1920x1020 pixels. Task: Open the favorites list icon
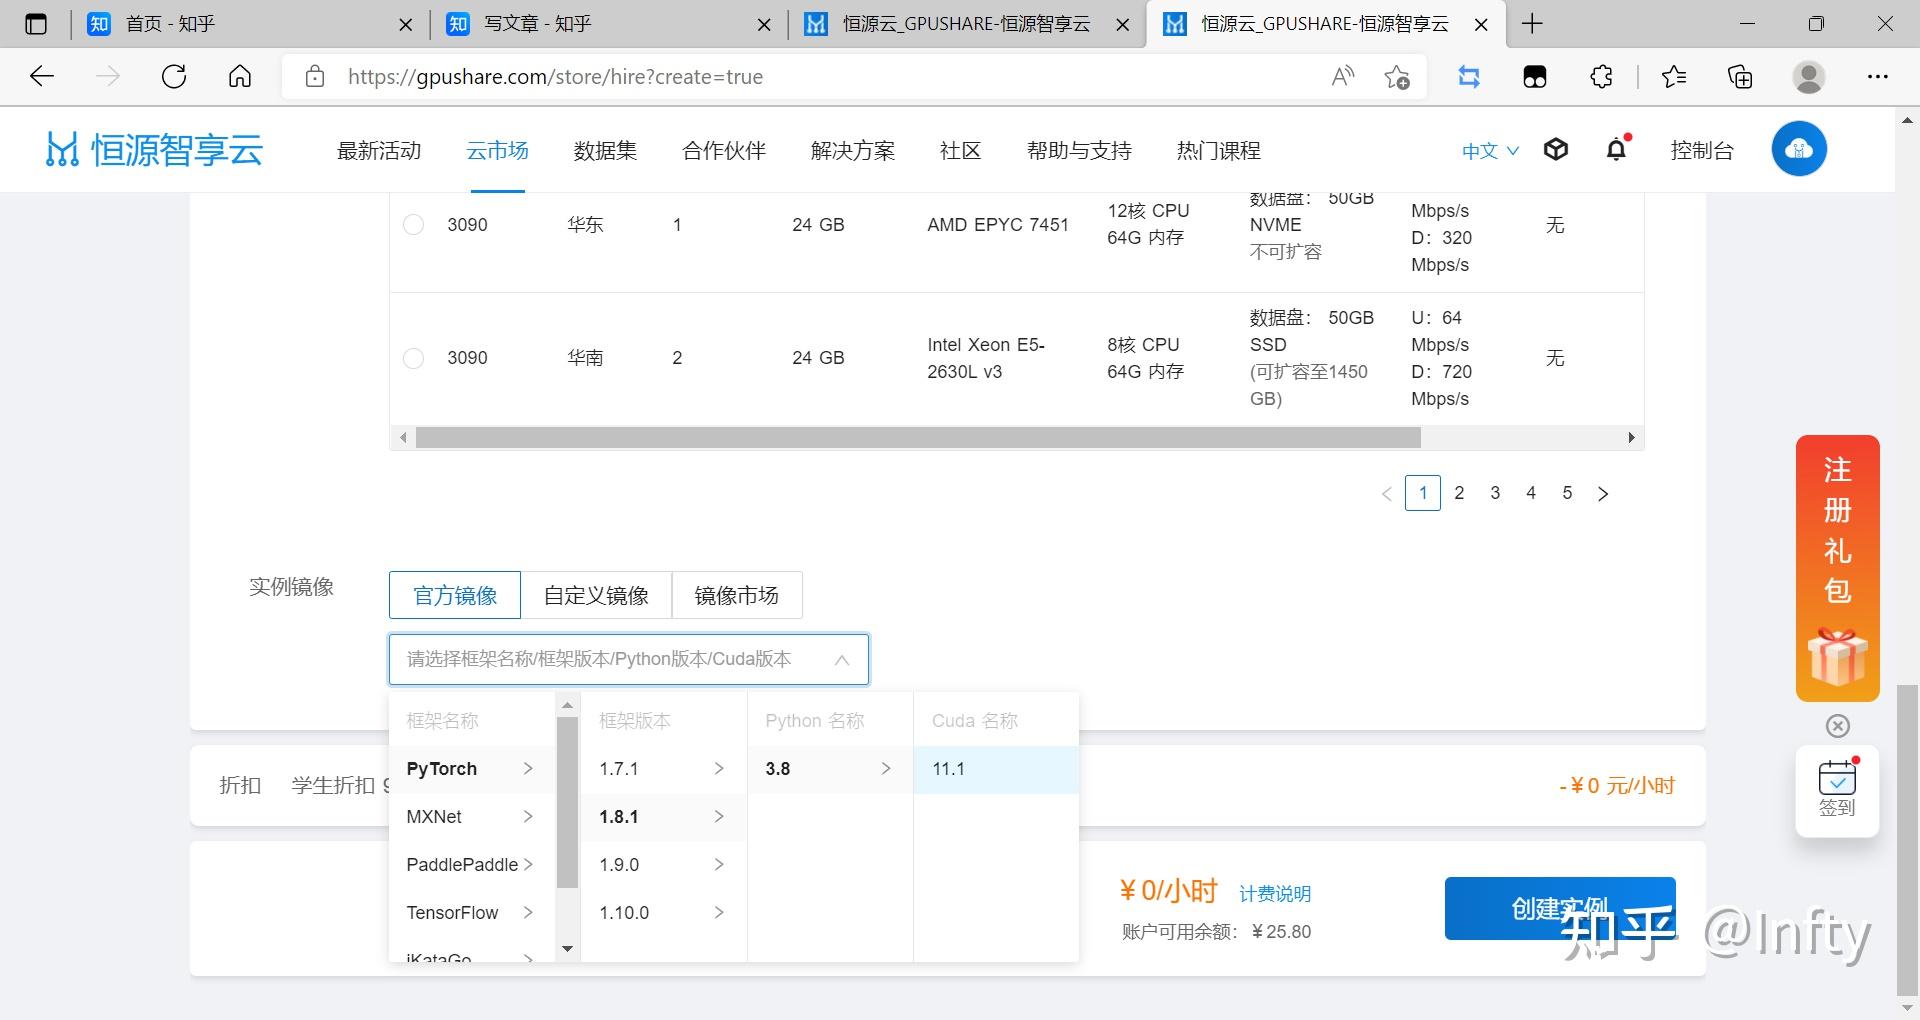(x=1673, y=77)
